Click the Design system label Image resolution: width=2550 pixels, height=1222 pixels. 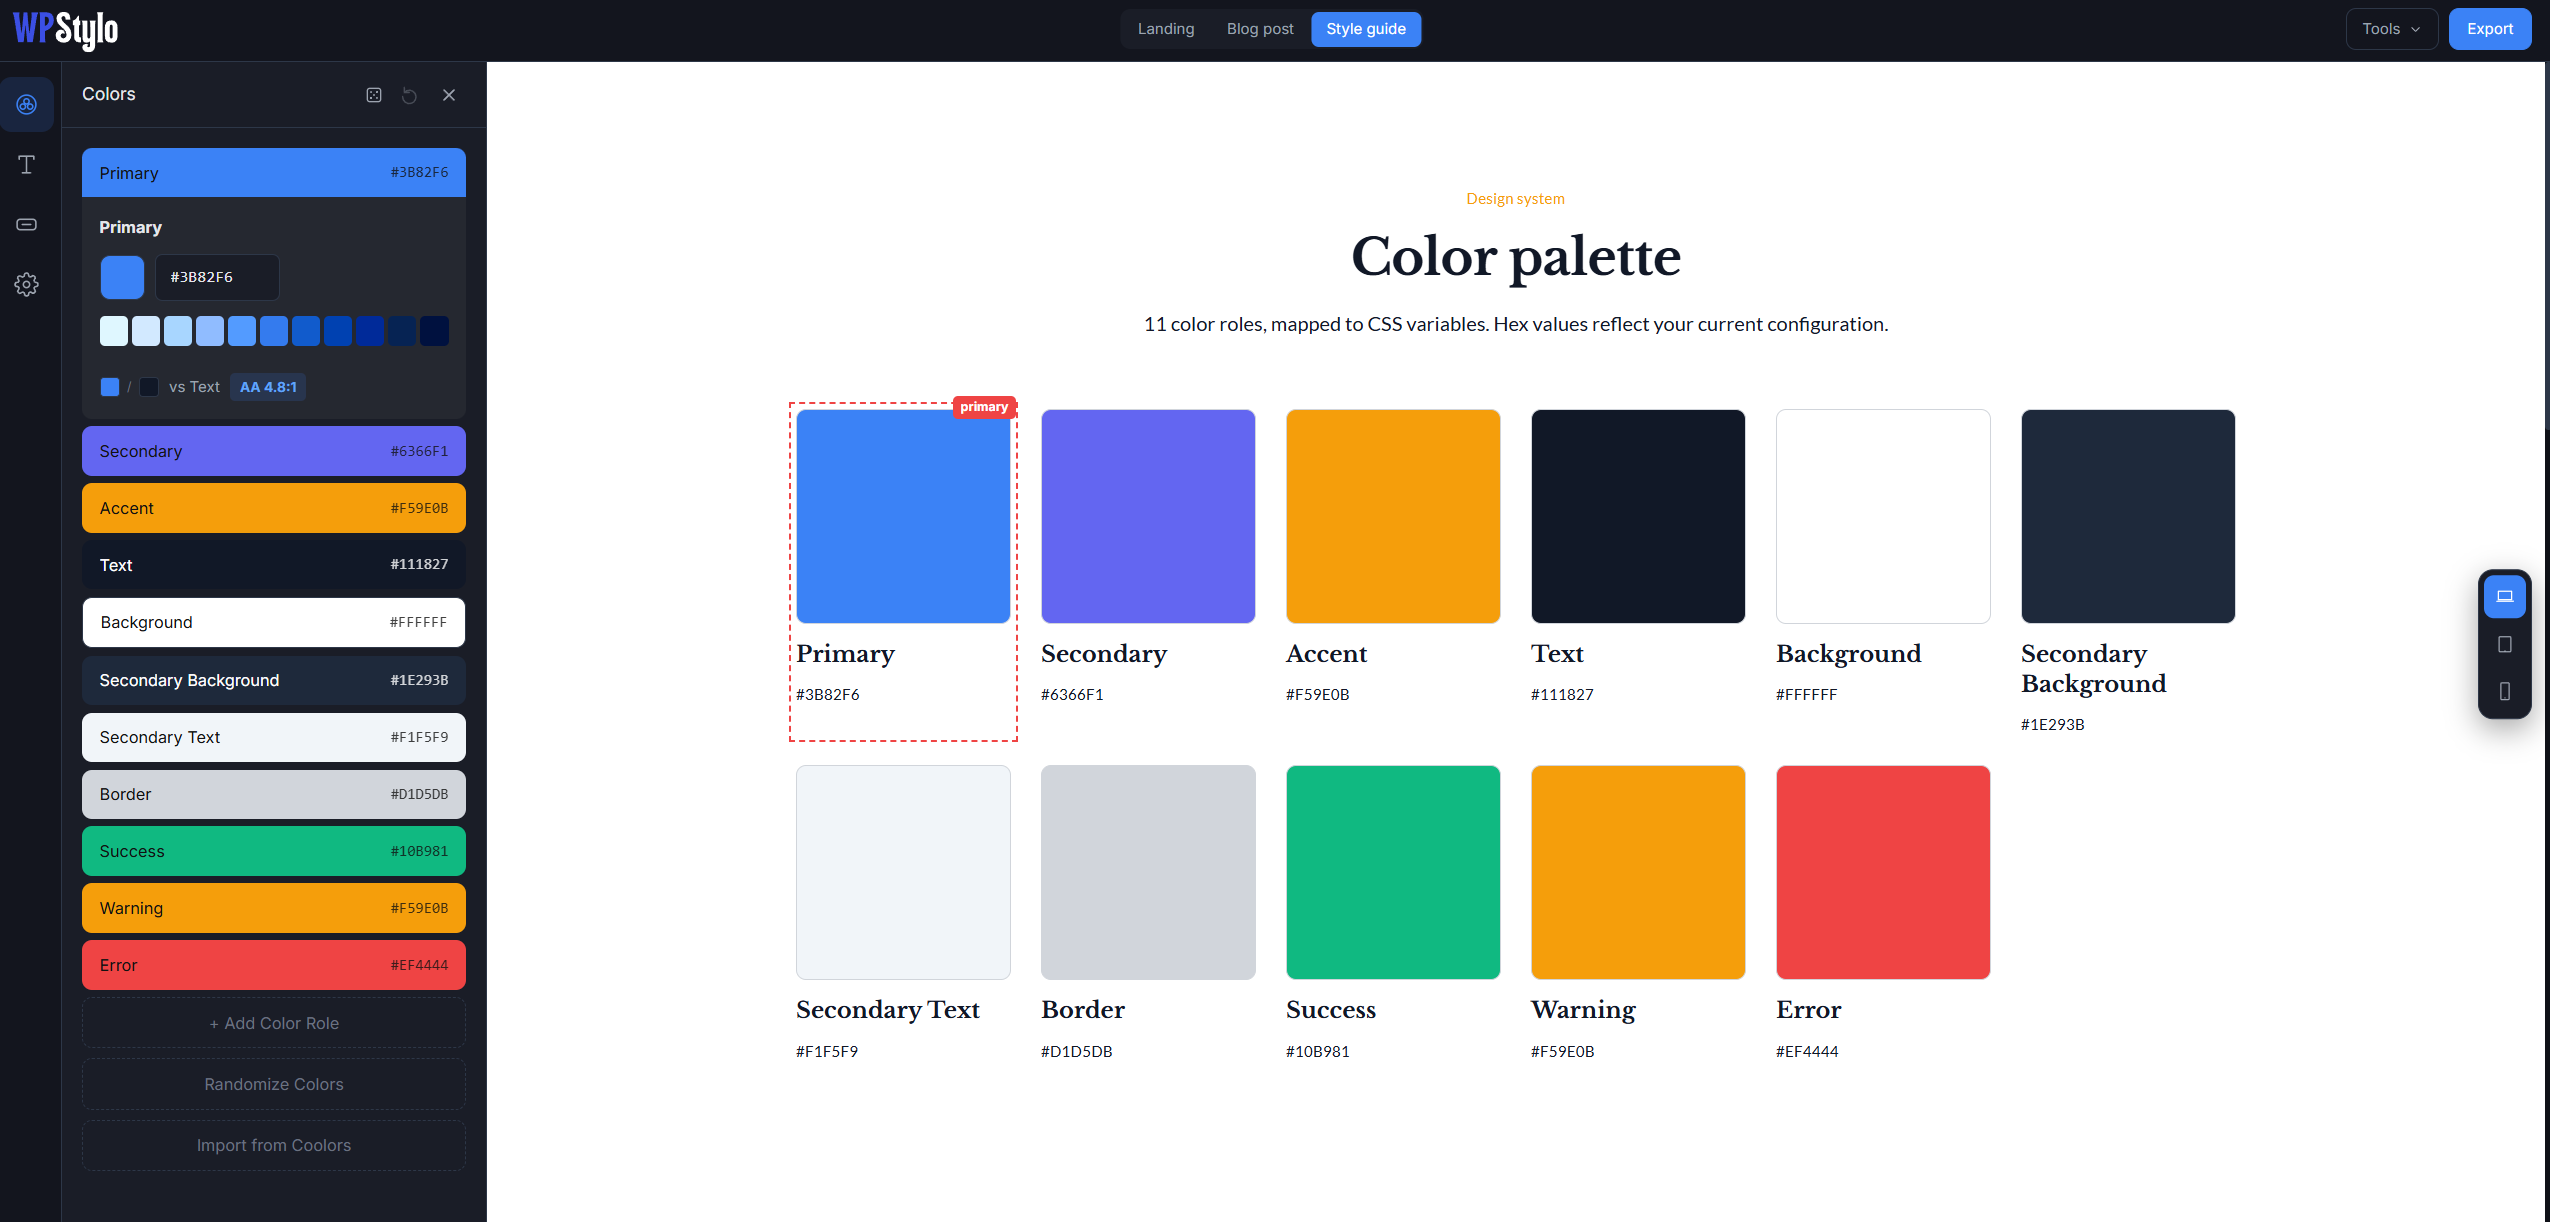tap(1515, 199)
